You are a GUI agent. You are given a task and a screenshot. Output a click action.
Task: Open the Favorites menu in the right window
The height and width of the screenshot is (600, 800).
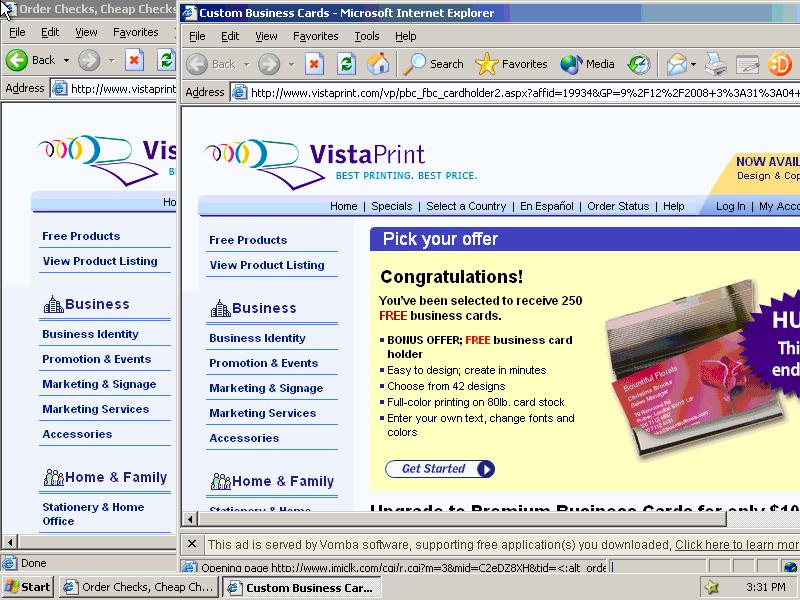(x=315, y=36)
